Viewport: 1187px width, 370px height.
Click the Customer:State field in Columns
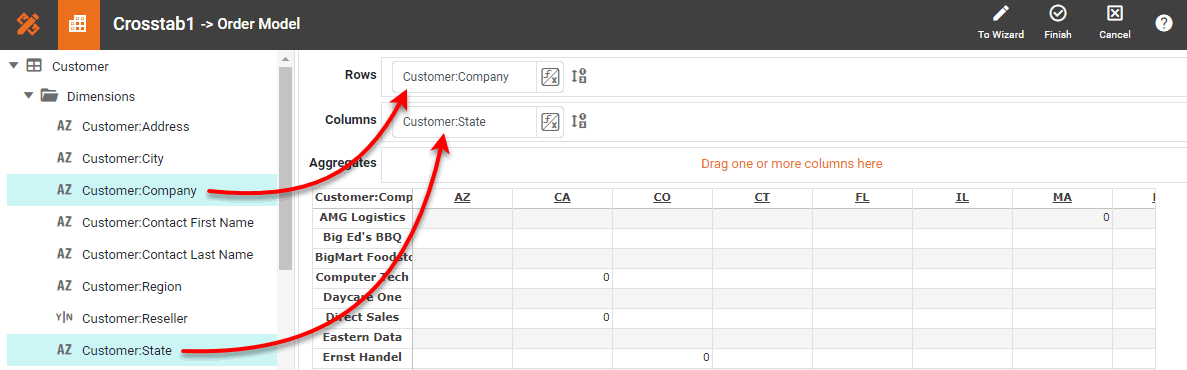coord(465,121)
